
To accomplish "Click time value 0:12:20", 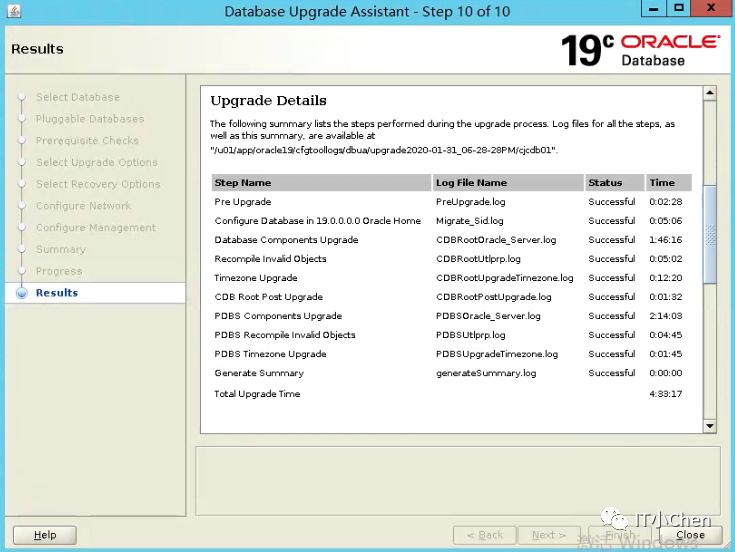I will 666,278.
